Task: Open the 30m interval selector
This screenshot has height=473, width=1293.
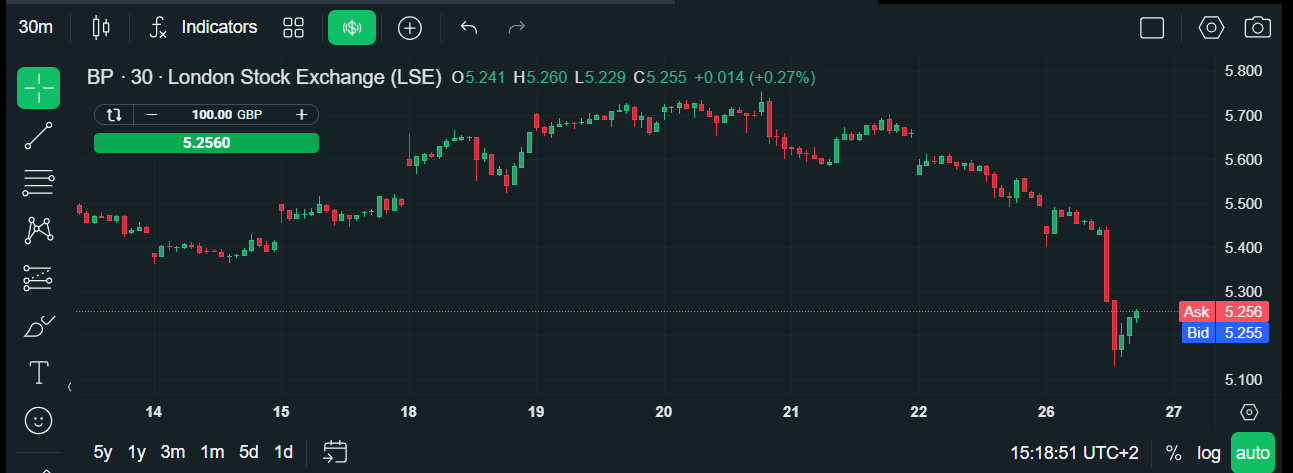Action: pyautogui.click(x=36, y=27)
